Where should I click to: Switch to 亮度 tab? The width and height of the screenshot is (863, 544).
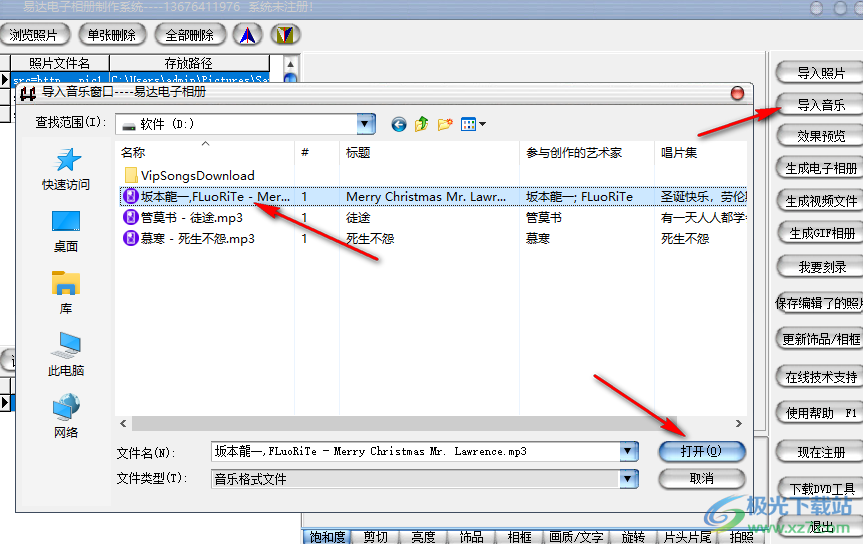coord(423,537)
